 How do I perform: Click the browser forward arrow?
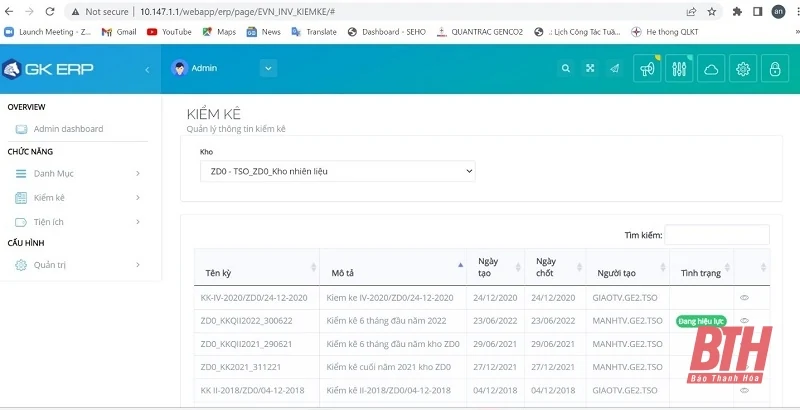click(x=30, y=11)
